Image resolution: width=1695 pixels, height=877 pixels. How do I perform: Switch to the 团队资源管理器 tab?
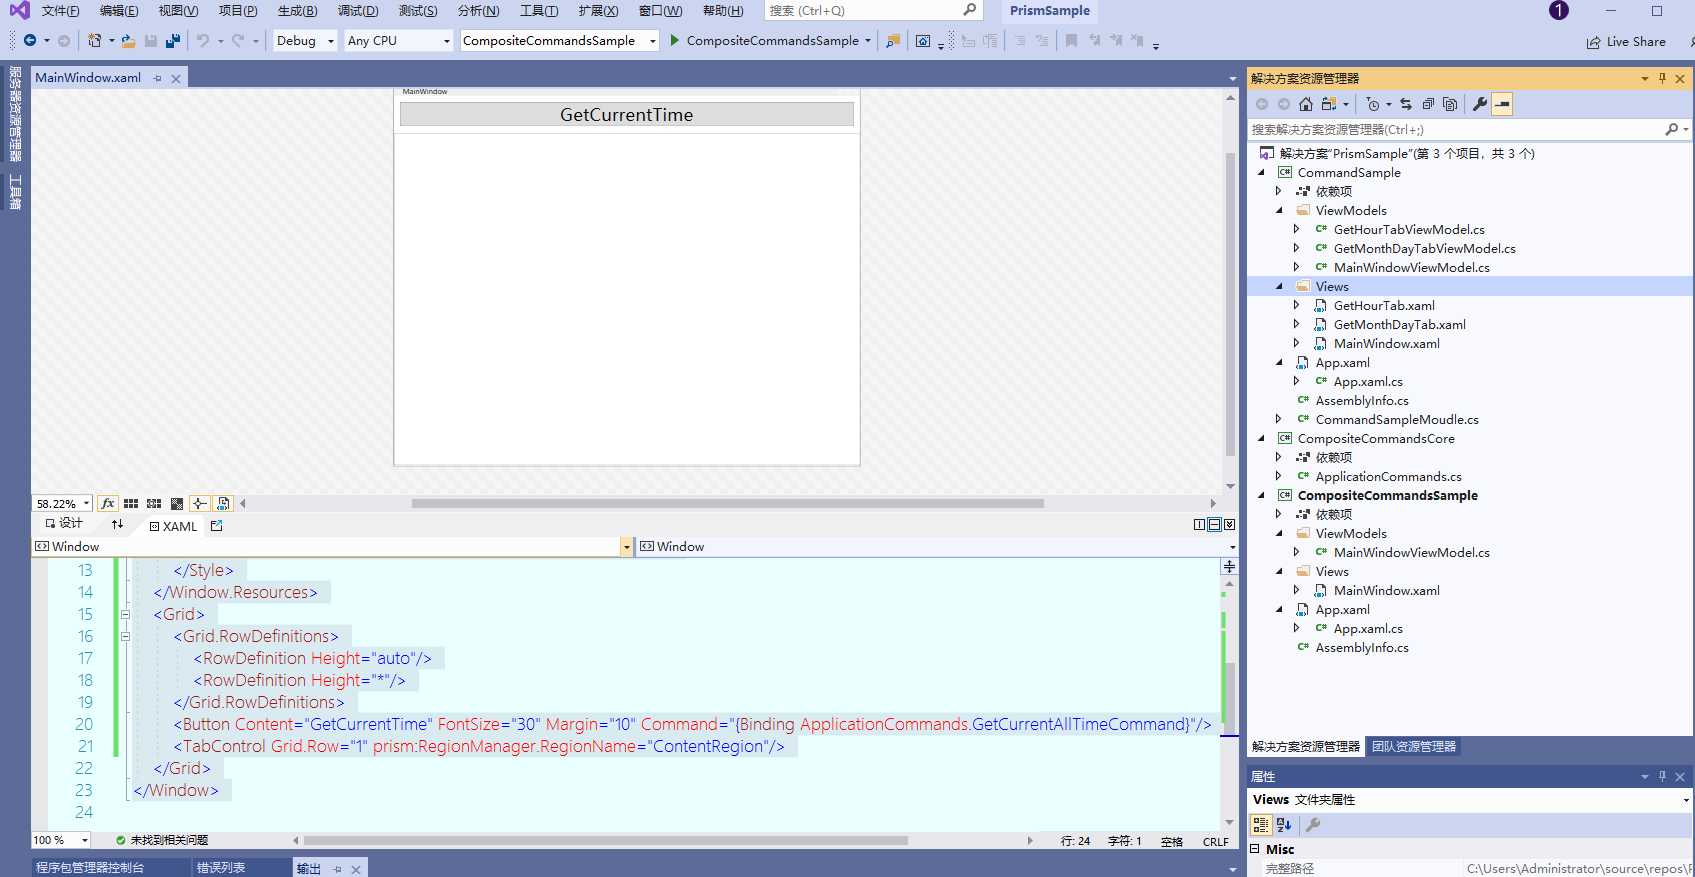[x=1413, y=747]
